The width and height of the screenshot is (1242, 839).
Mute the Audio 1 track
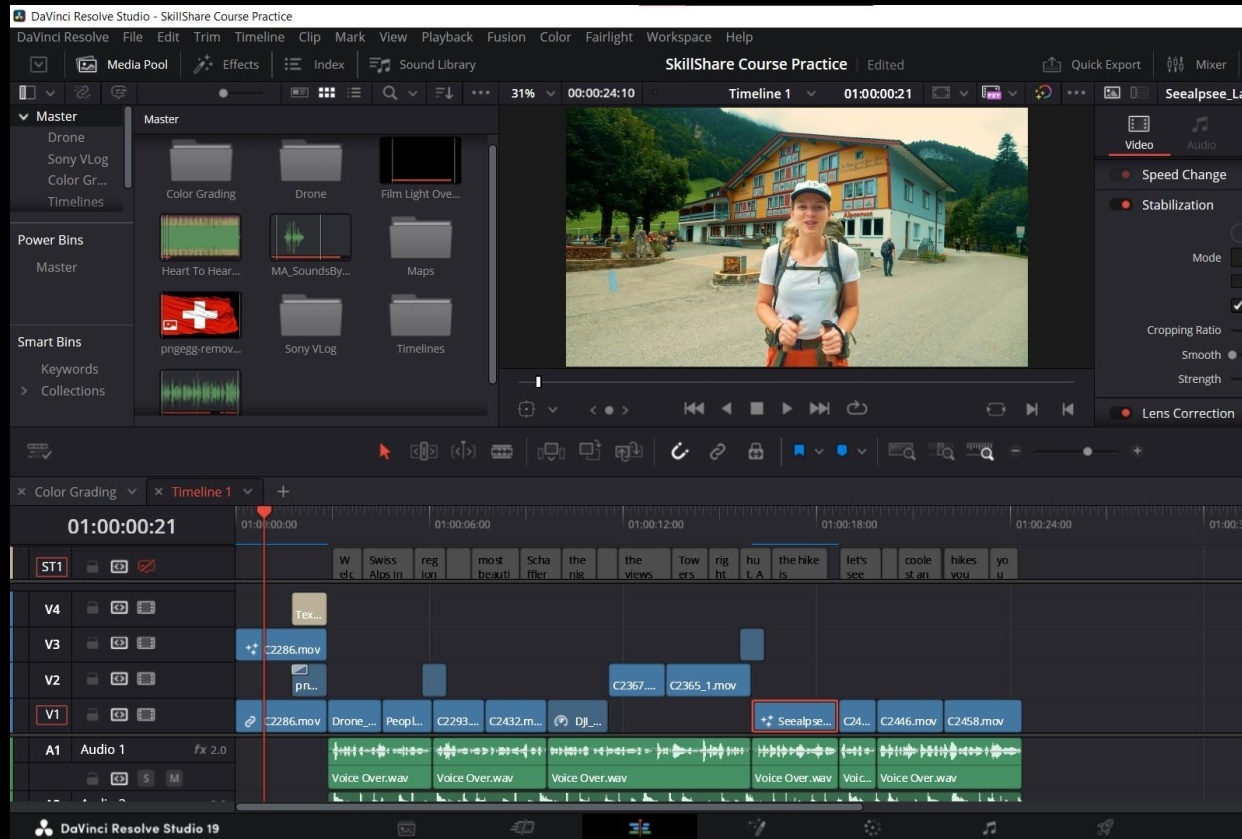point(174,779)
